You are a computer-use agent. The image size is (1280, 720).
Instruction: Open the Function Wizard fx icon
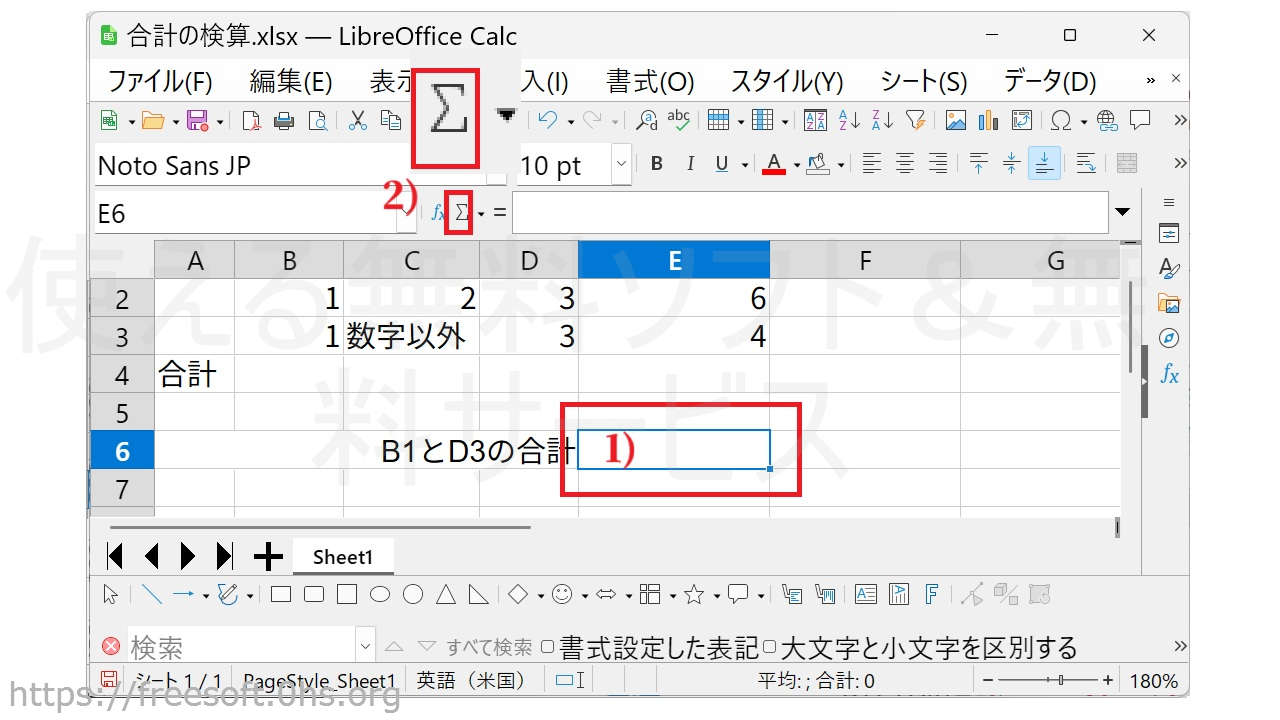tap(438, 213)
